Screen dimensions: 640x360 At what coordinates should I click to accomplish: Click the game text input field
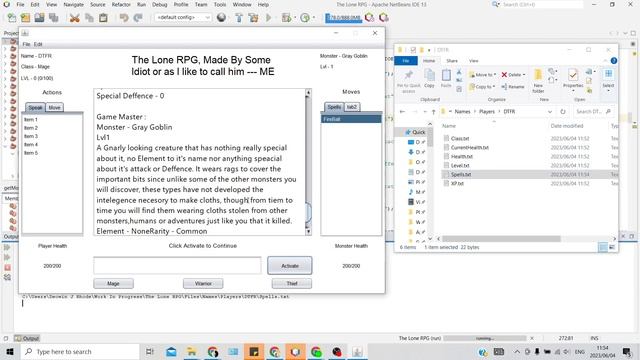(x=177, y=266)
